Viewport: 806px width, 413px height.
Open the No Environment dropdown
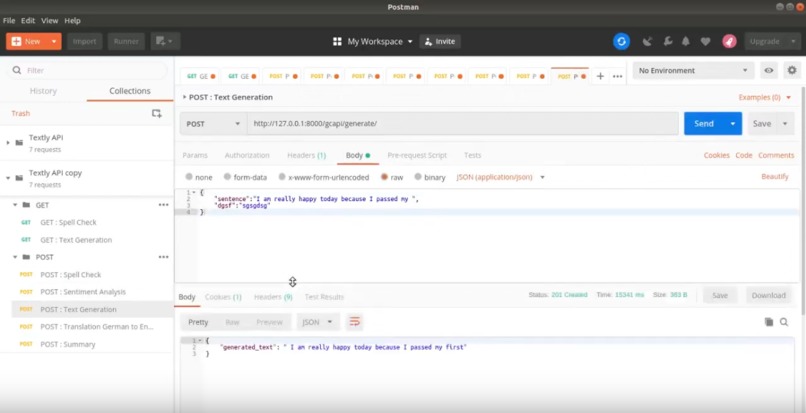point(693,70)
